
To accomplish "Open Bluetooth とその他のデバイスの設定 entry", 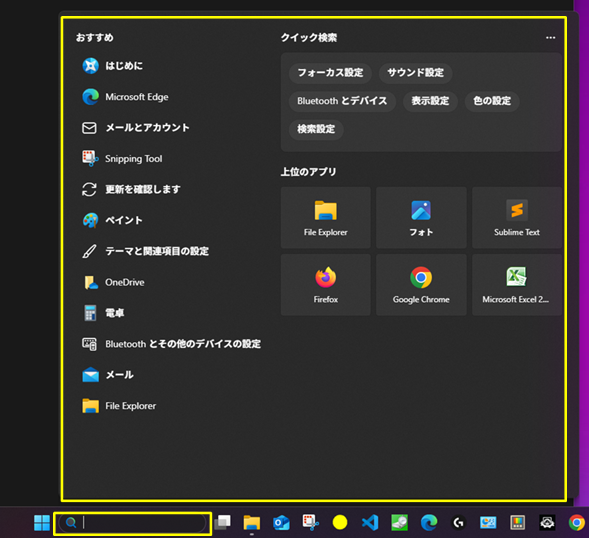I will coord(171,344).
